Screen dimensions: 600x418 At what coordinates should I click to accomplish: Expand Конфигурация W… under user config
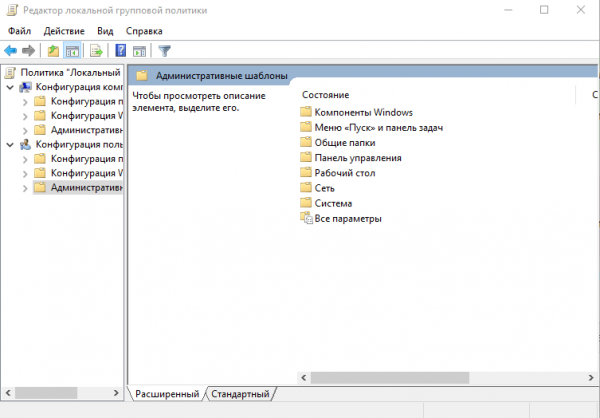point(25,173)
